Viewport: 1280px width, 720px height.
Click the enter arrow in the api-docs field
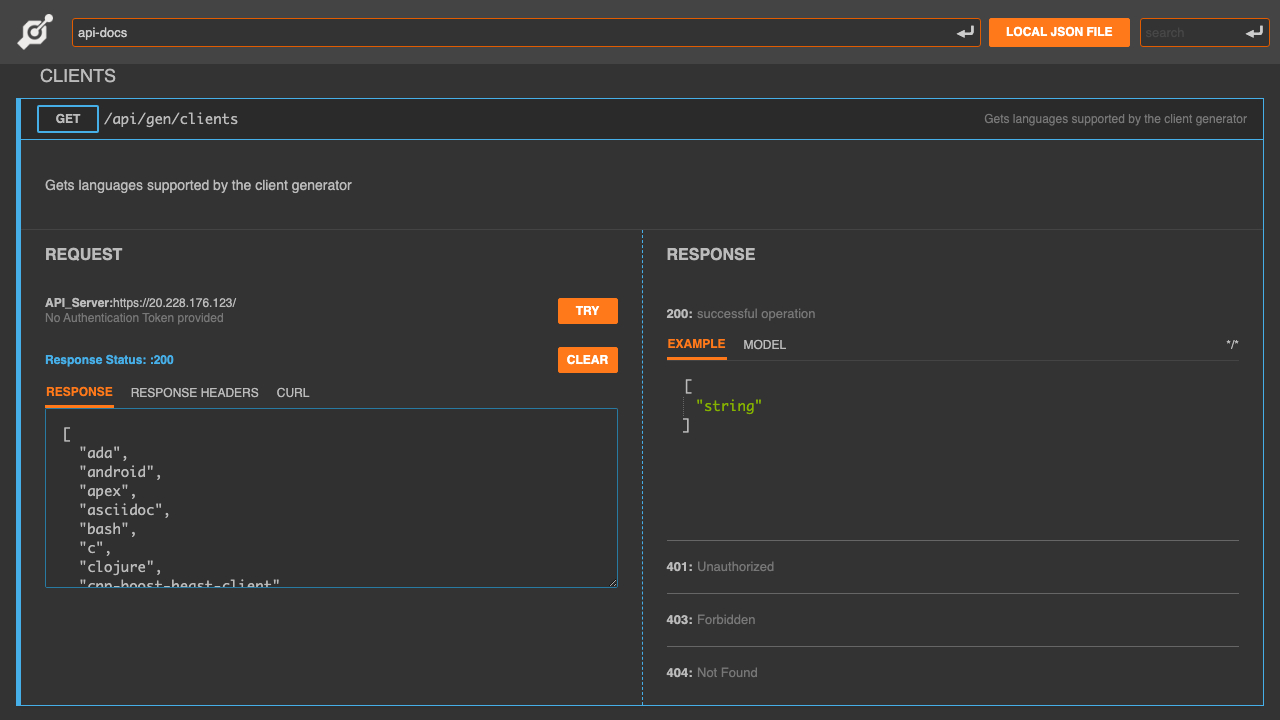pyautogui.click(x=965, y=33)
